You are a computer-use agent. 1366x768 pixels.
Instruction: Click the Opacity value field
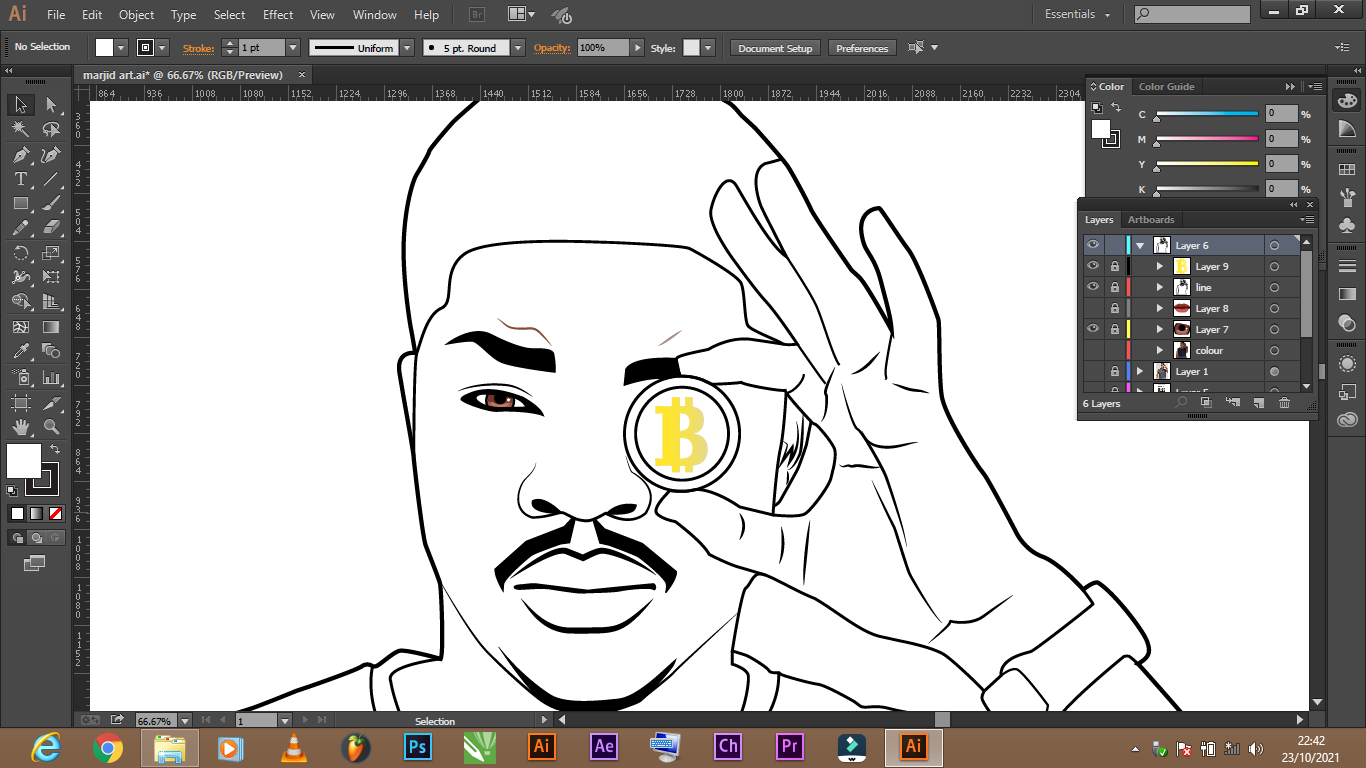(603, 48)
